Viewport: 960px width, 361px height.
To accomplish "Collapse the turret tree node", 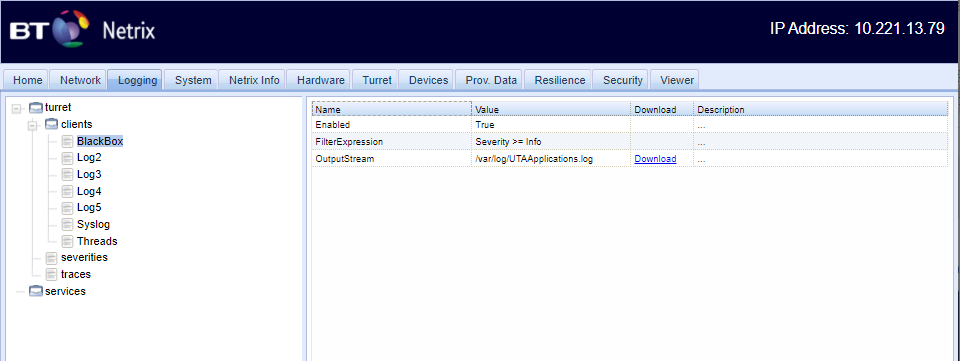I will (17, 108).
